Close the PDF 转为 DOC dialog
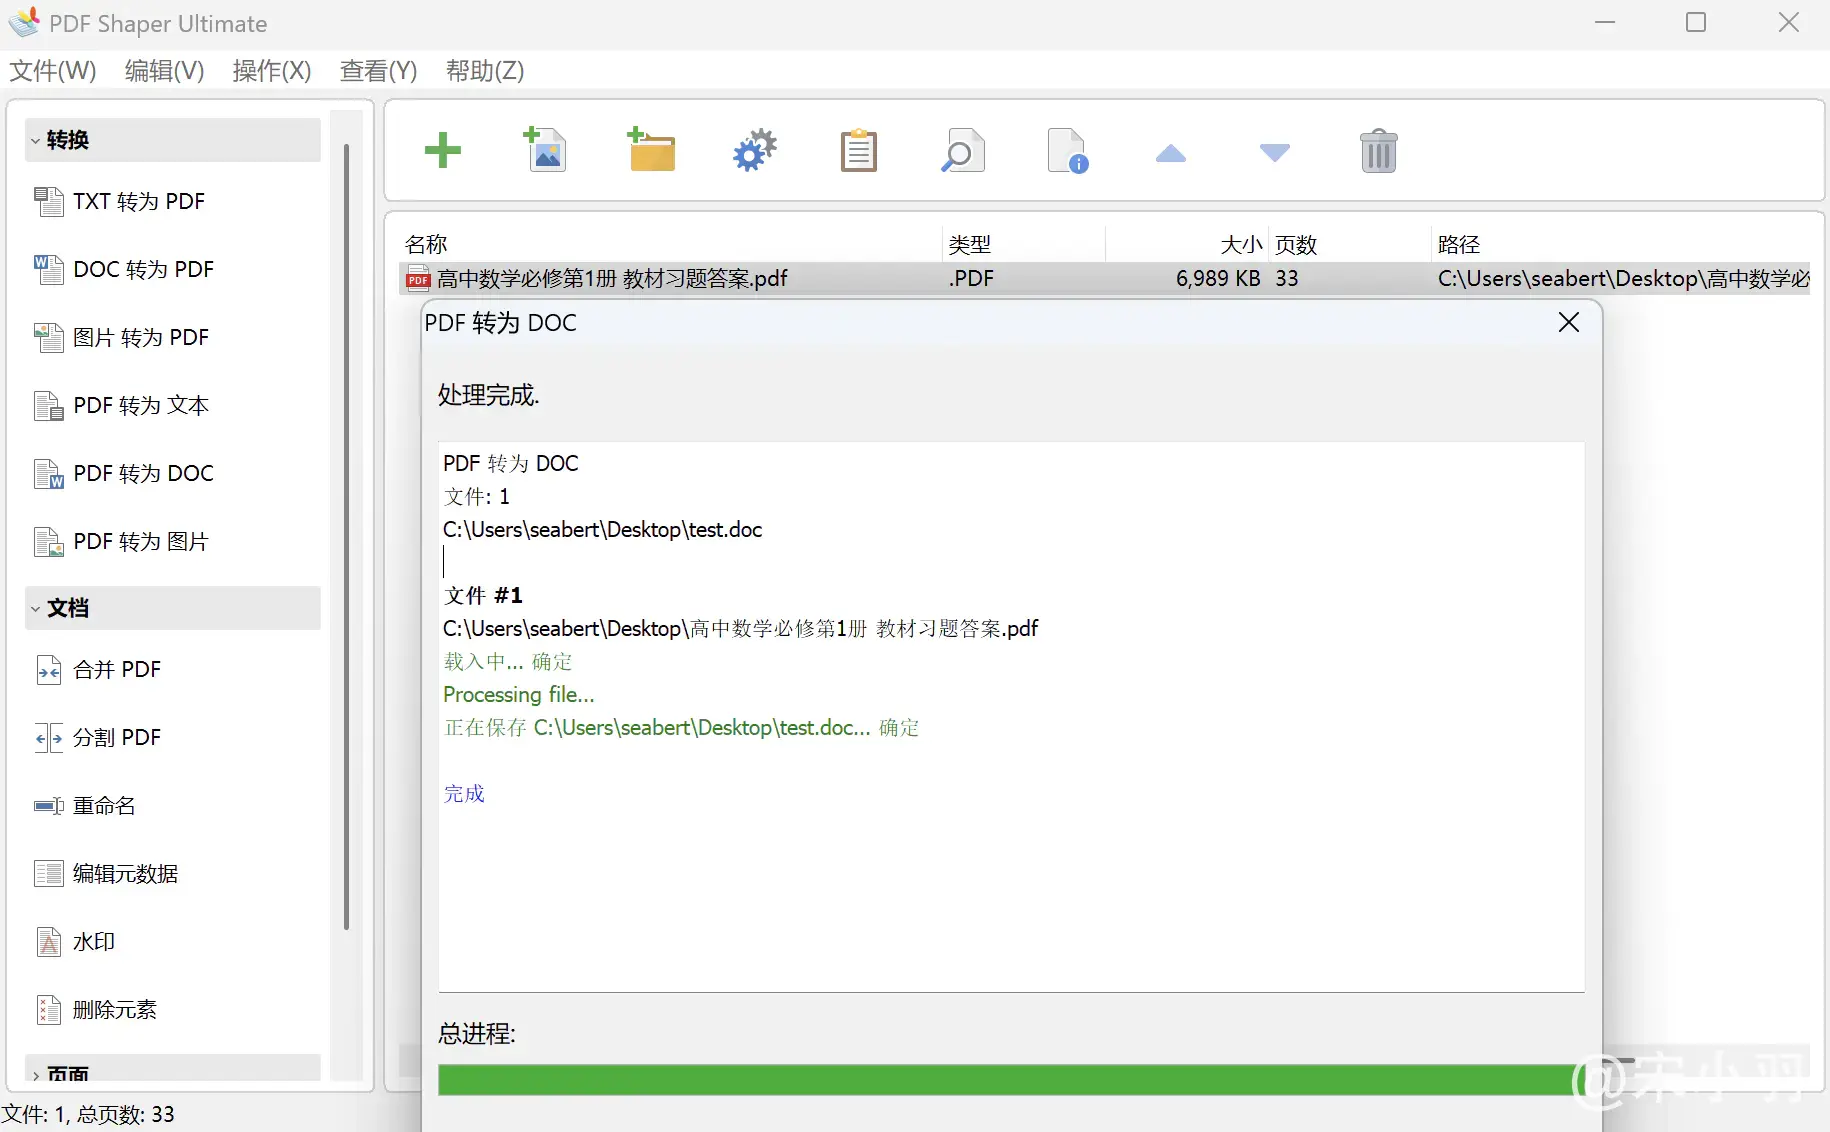Screen dimensions: 1830x1132 click(1568, 322)
